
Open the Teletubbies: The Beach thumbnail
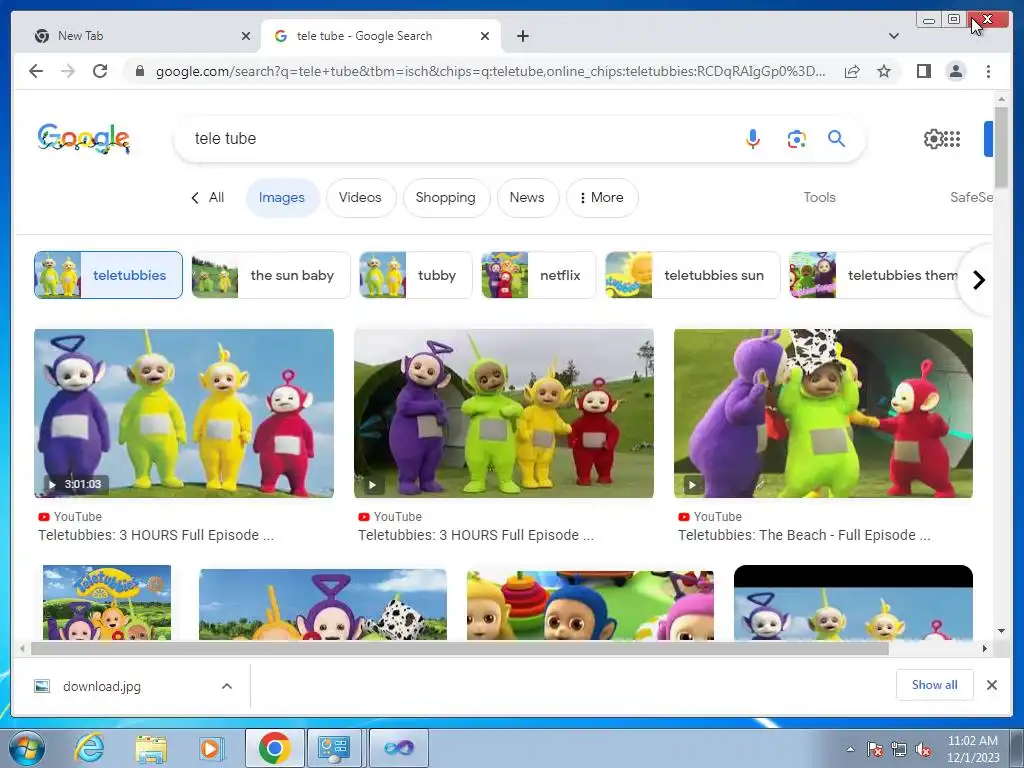pyautogui.click(x=823, y=413)
